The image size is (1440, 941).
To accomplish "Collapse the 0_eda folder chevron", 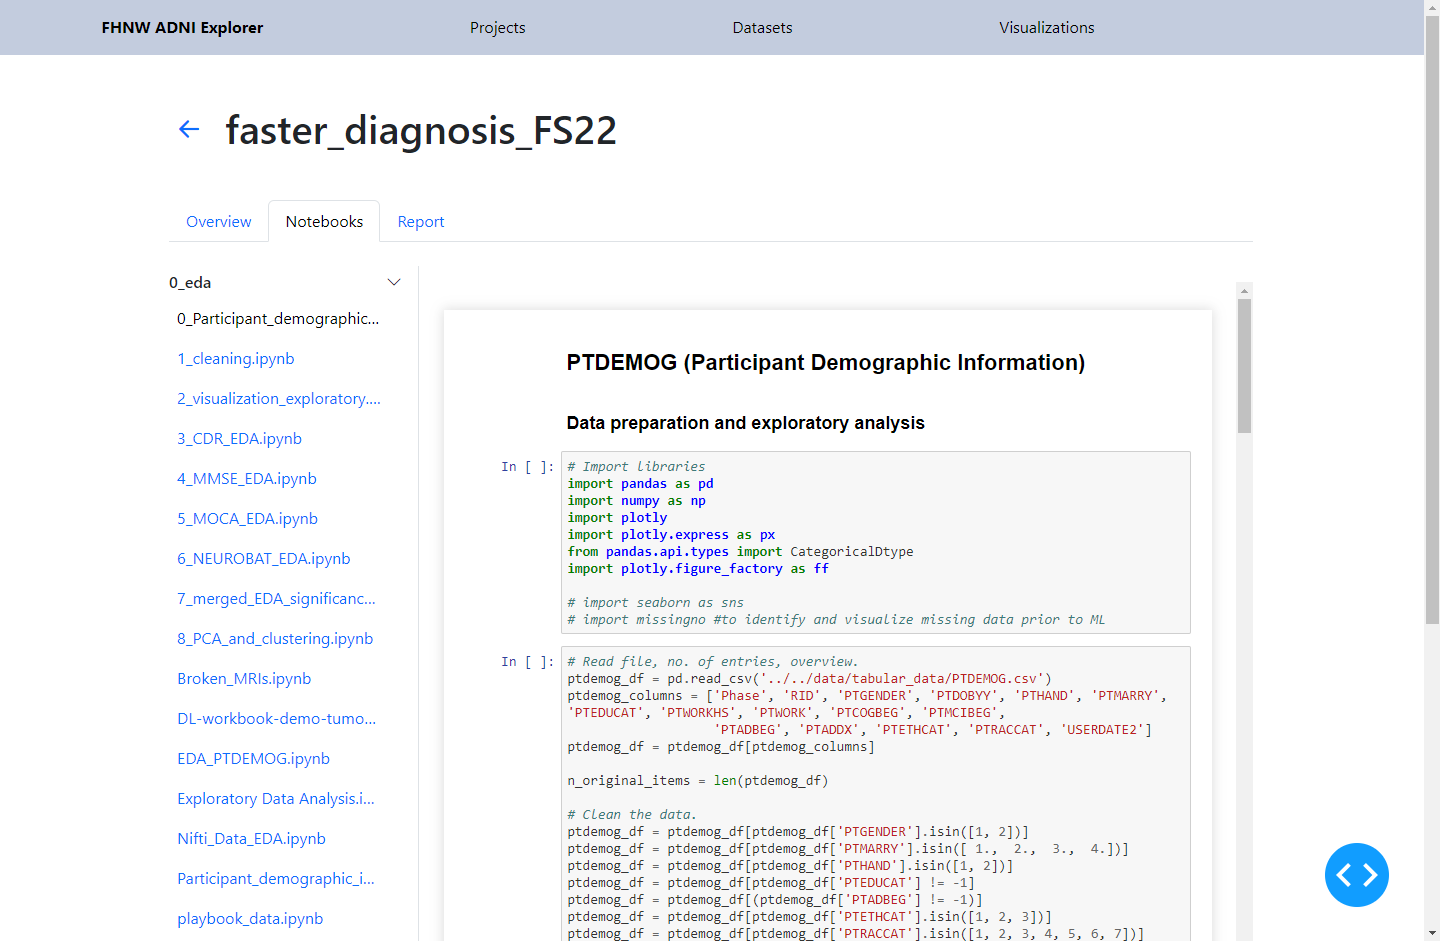I will (x=394, y=282).
